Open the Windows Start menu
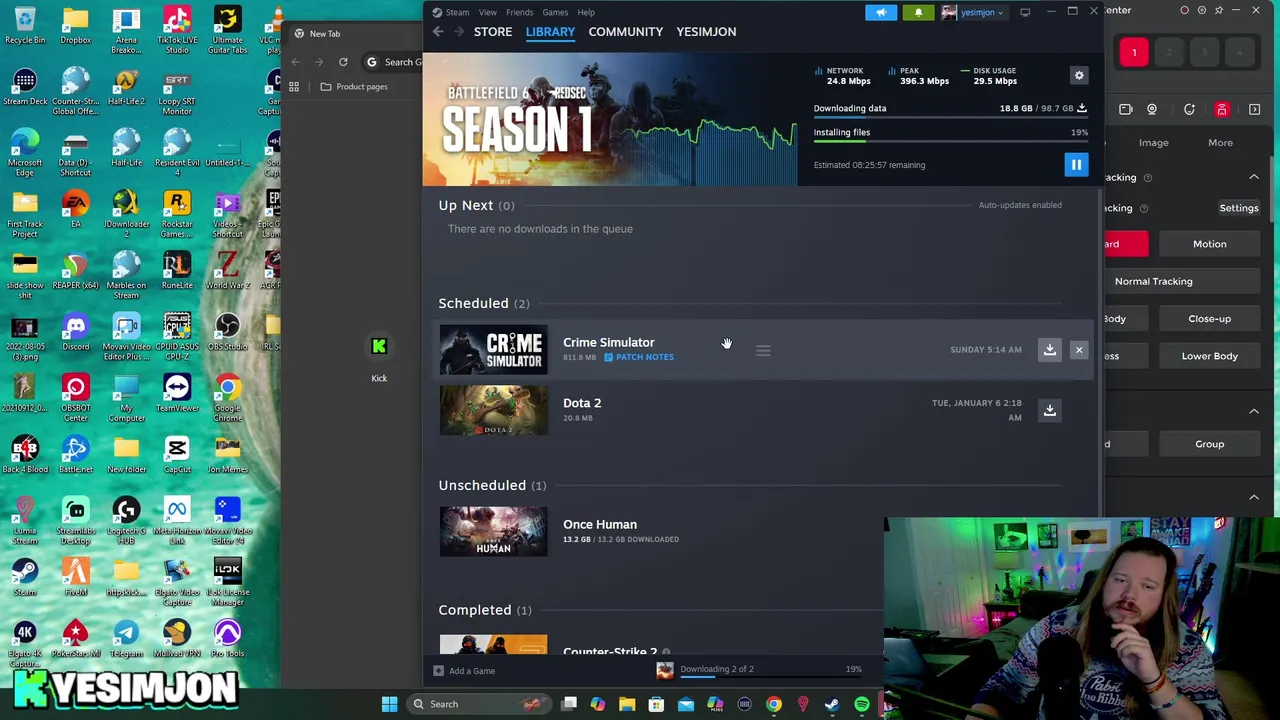This screenshot has width=1280, height=720. (389, 704)
